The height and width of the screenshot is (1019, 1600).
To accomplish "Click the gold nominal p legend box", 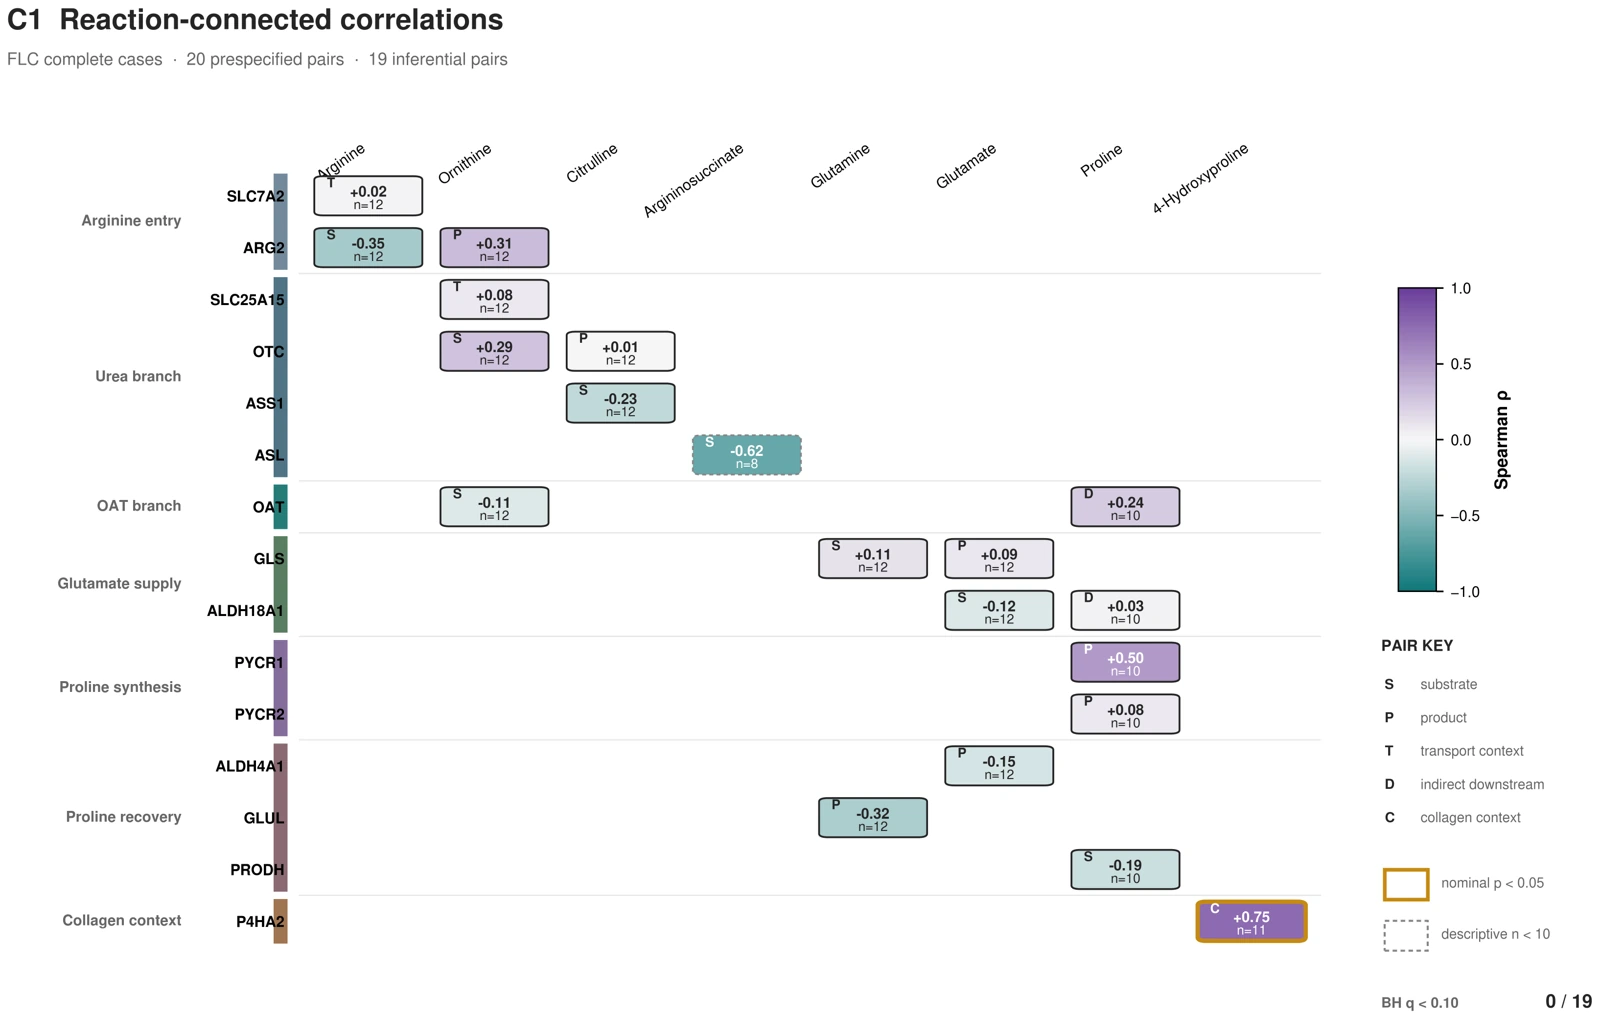I will pos(1406,884).
